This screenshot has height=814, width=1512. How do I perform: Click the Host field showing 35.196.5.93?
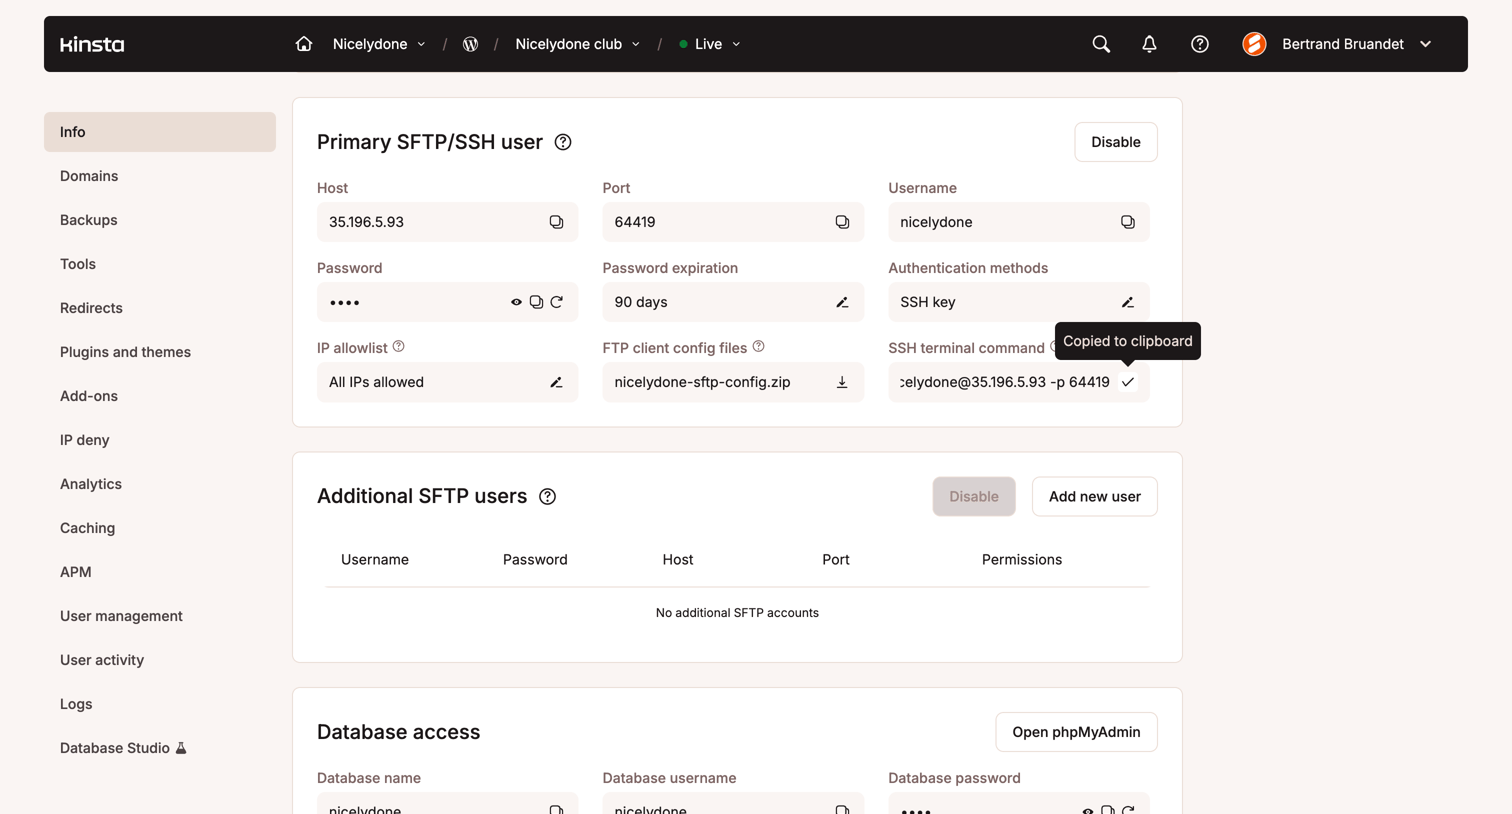point(447,222)
